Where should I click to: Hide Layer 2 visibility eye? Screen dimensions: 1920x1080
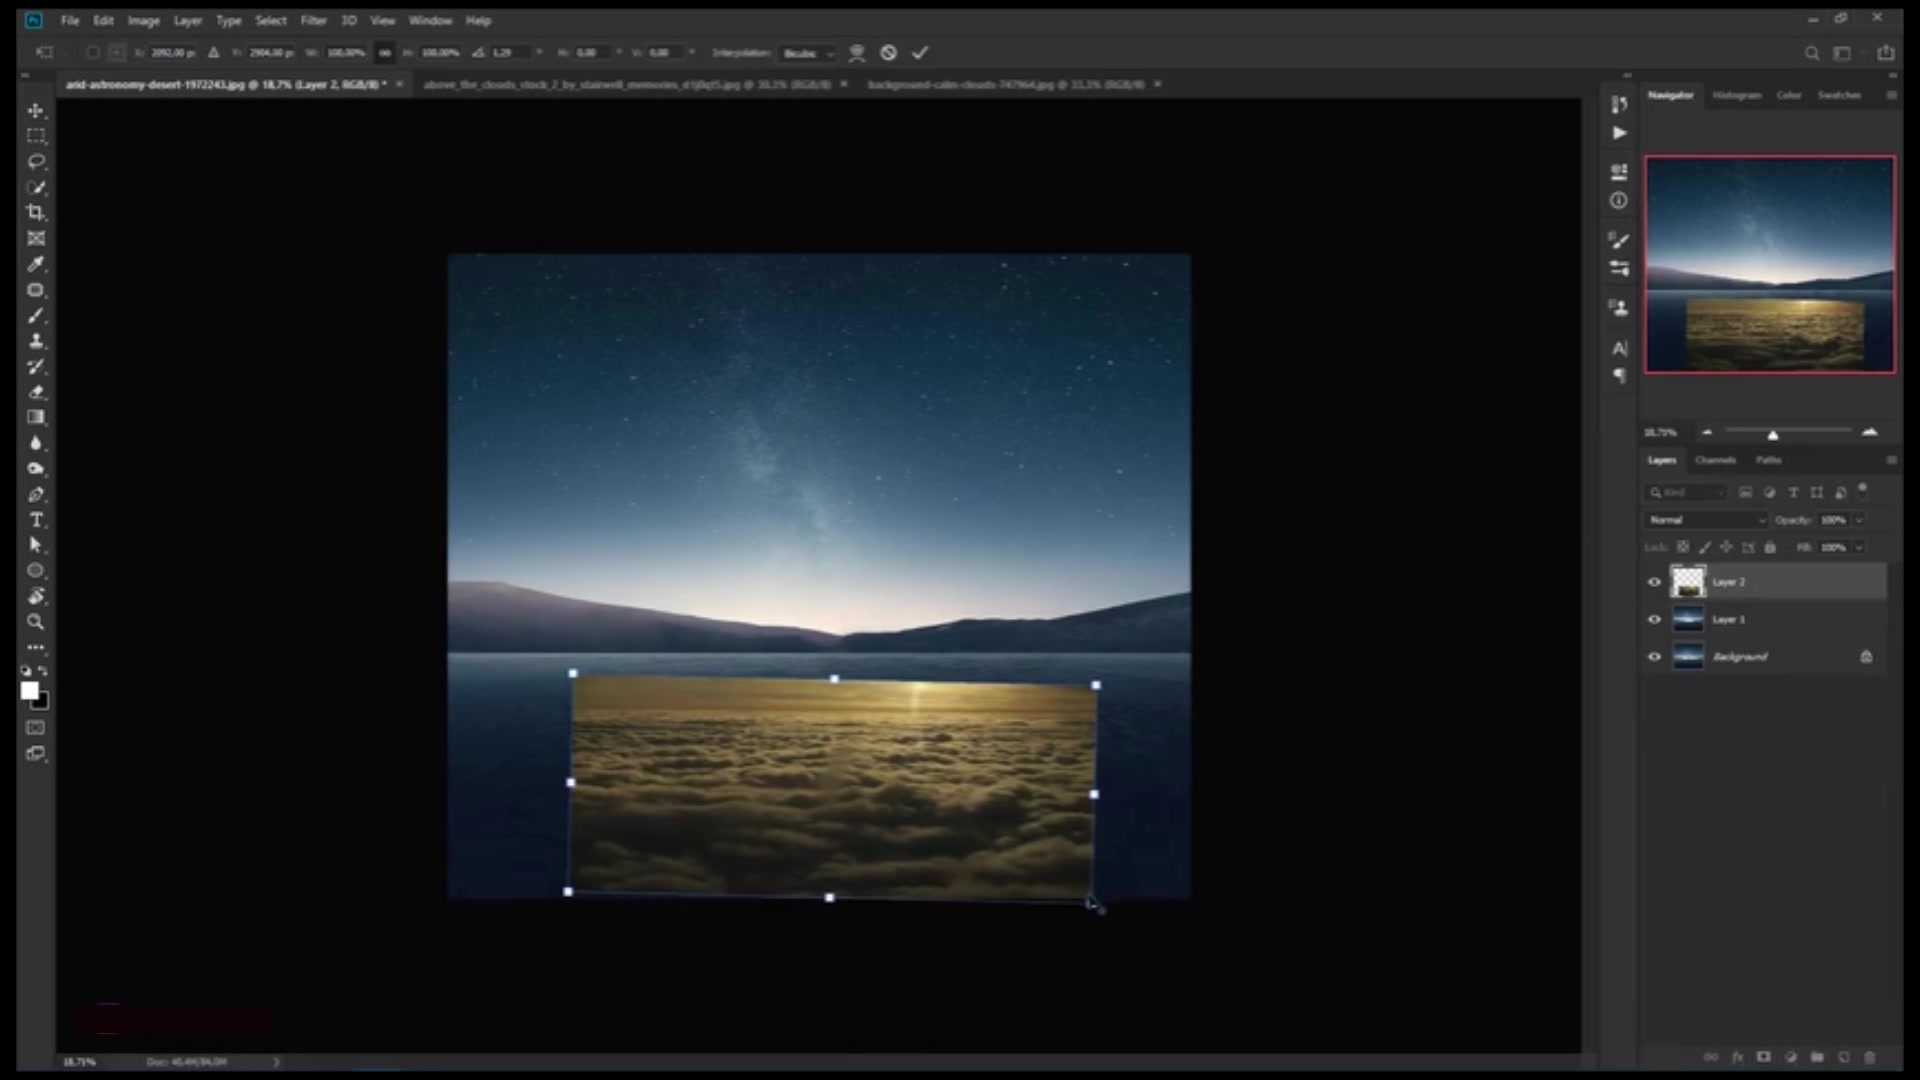point(1654,582)
